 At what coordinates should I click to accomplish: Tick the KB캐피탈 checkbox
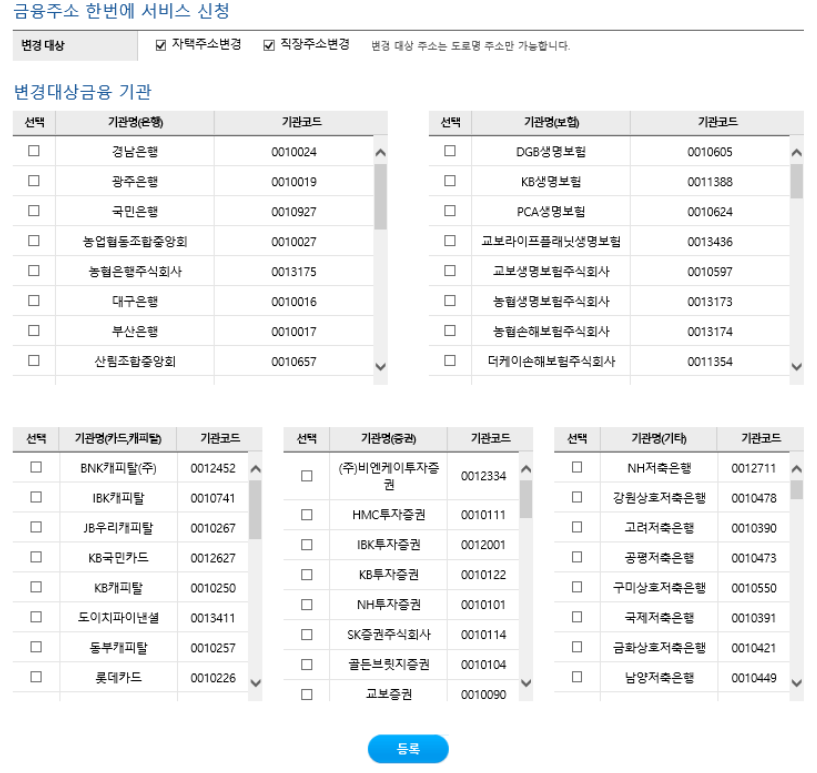coord(36,587)
